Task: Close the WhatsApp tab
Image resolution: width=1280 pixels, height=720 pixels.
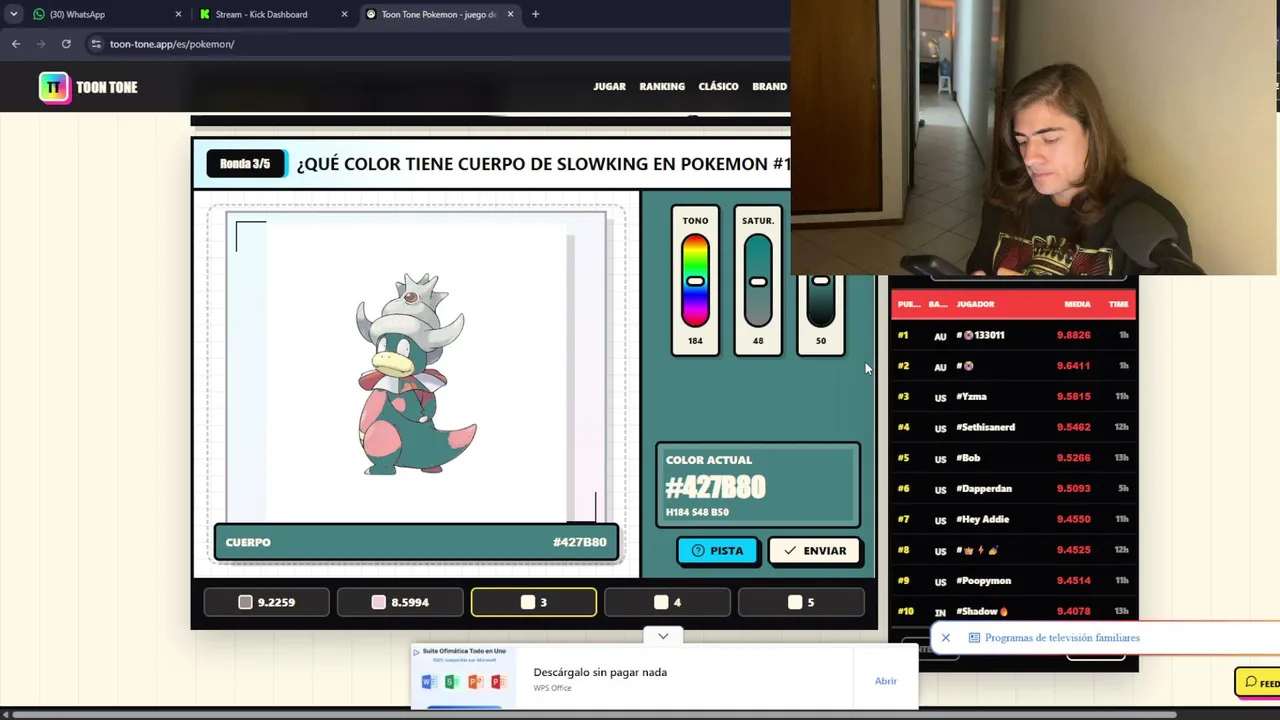Action: (178, 14)
